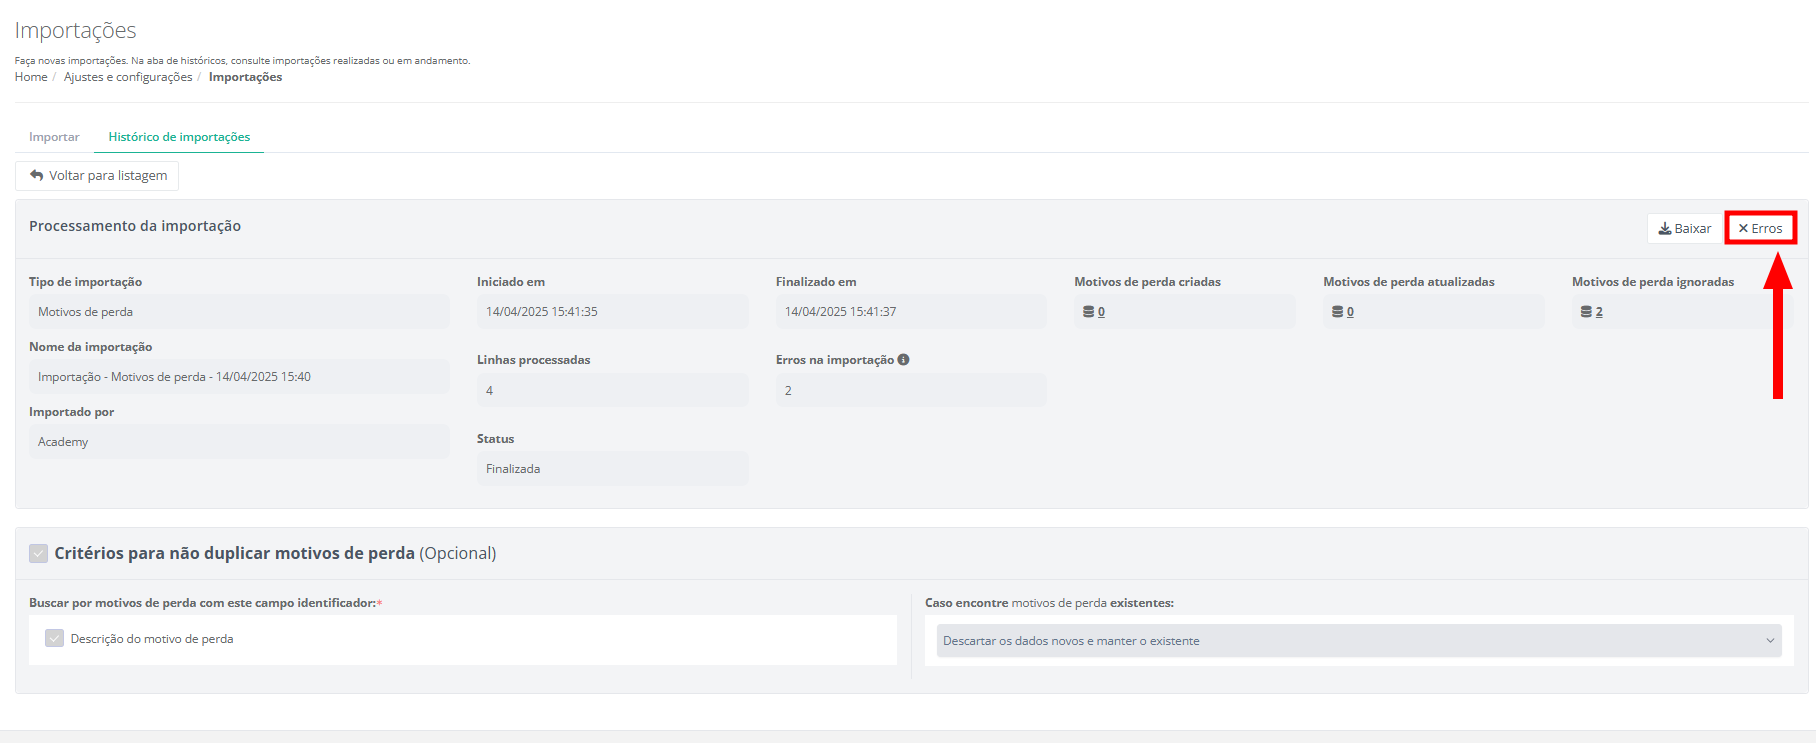This screenshot has height=743, width=1816.
Task: Click database icon under Motivos de perda atualizadas
Action: pos(1337,312)
